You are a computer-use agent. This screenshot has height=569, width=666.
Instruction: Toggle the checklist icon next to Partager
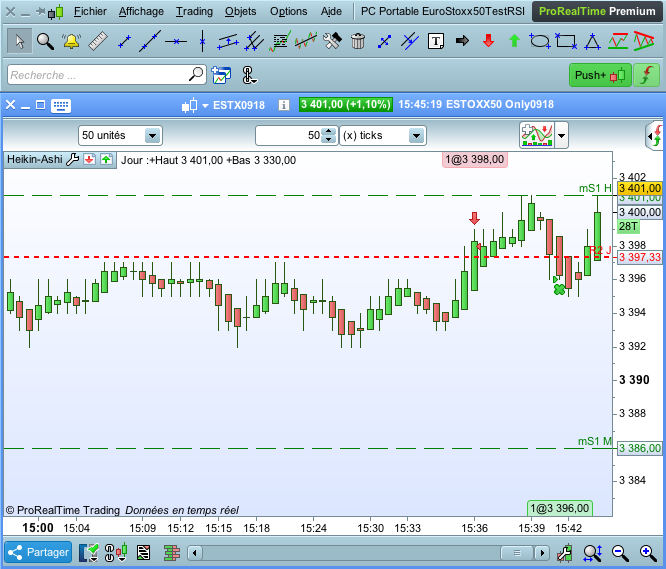pos(89,552)
